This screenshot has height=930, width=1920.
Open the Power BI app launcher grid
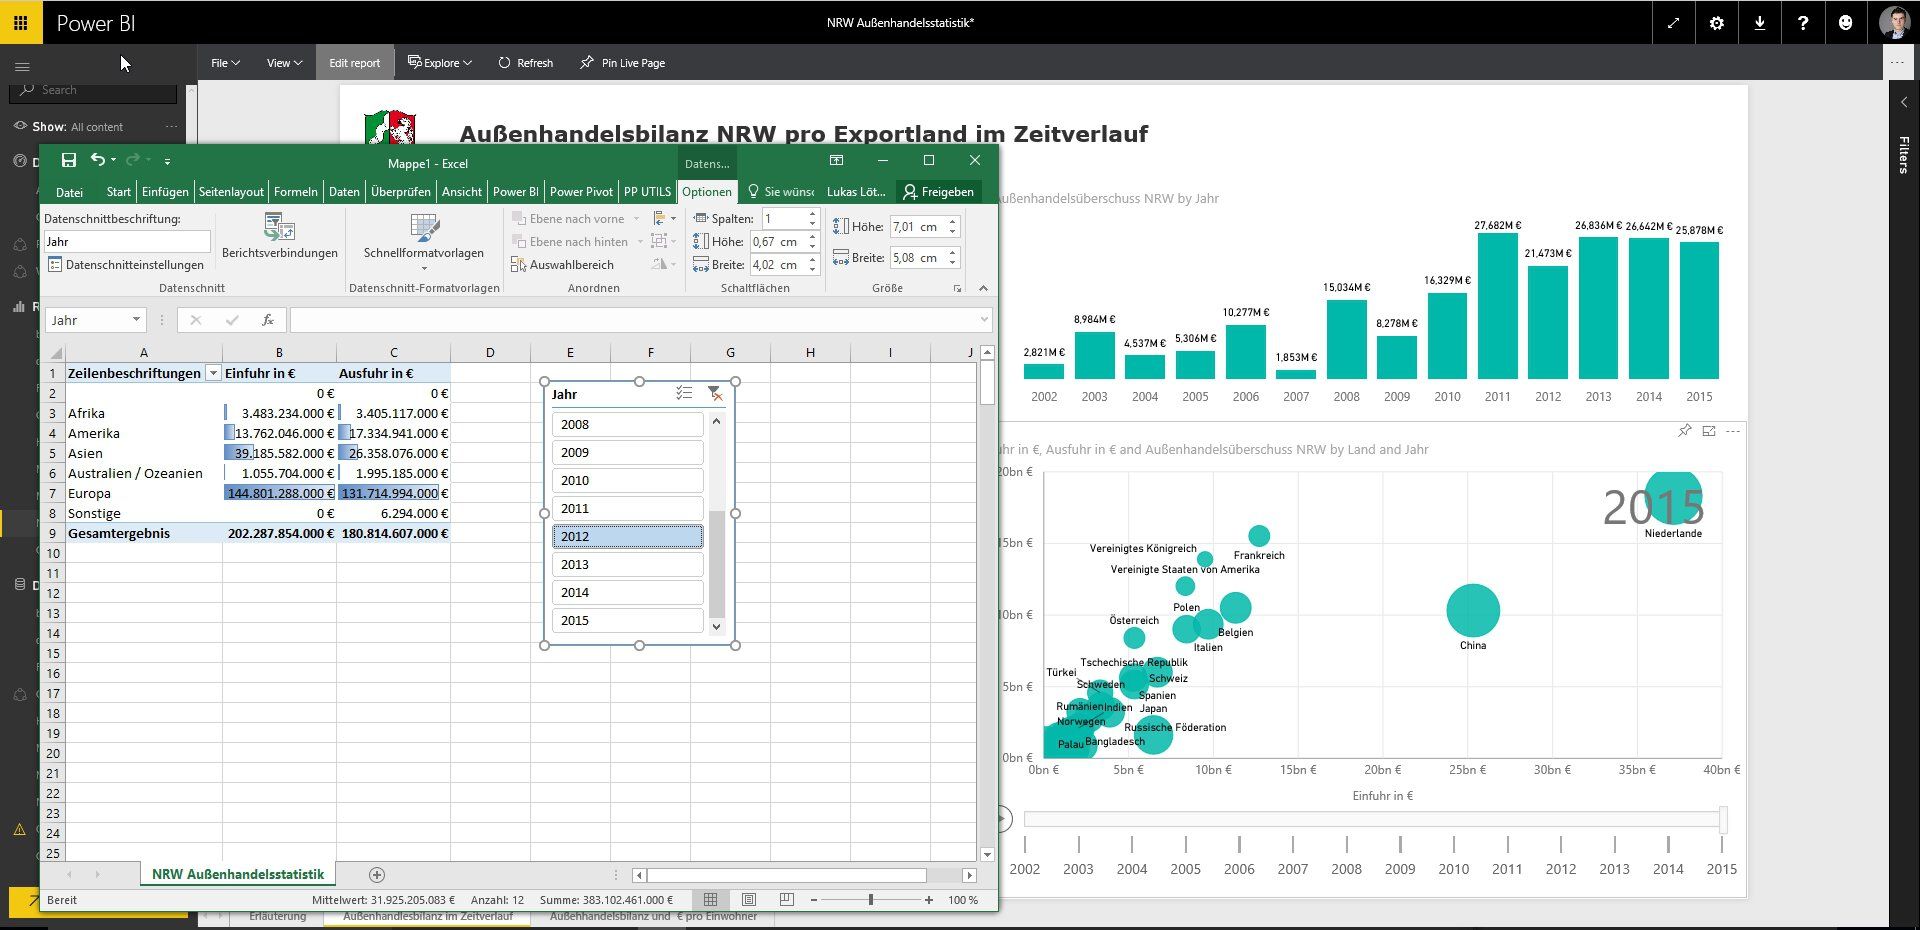click(x=20, y=22)
